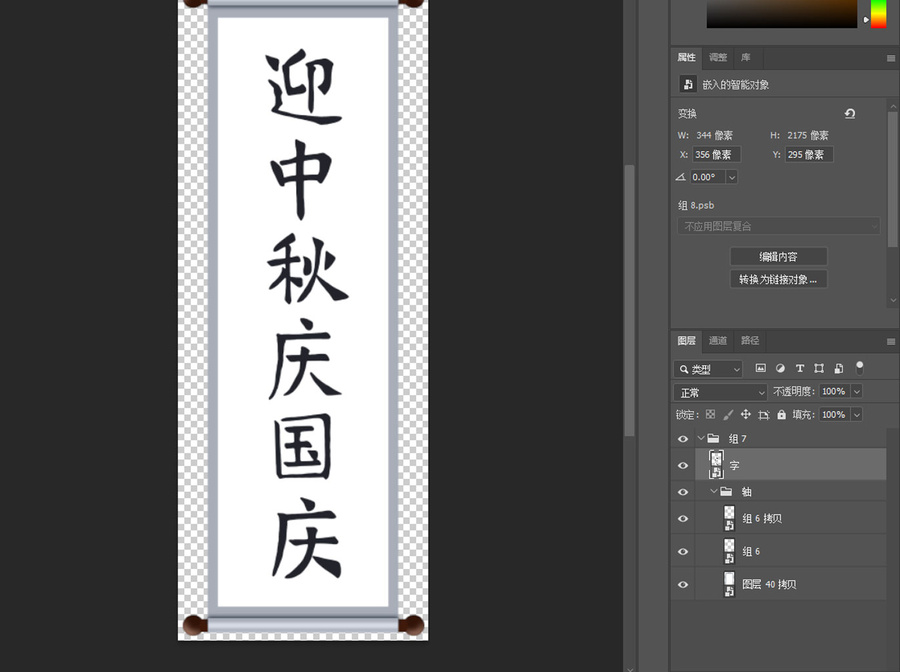Lock position move icon

746,414
